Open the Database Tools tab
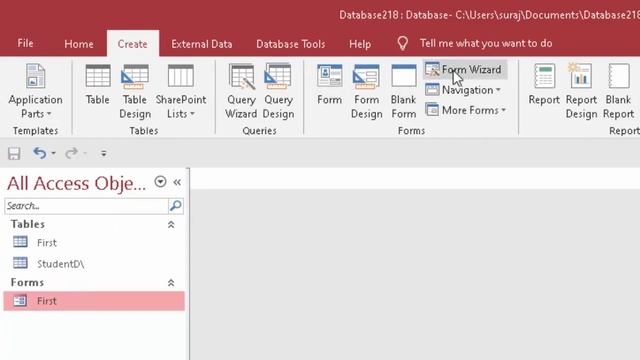Image resolution: width=640 pixels, height=360 pixels. [x=291, y=44]
